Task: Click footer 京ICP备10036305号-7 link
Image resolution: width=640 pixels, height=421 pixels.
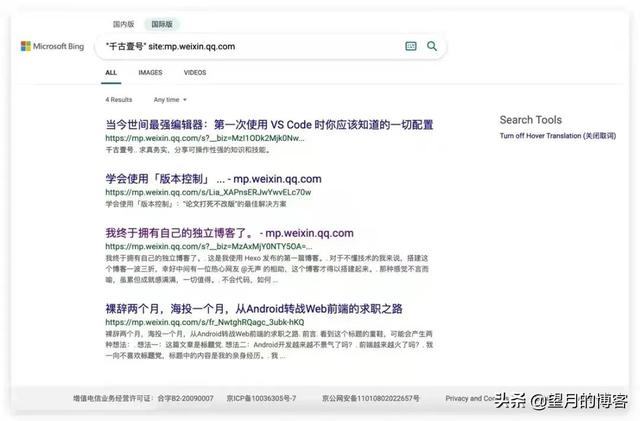Action: point(261,398)
